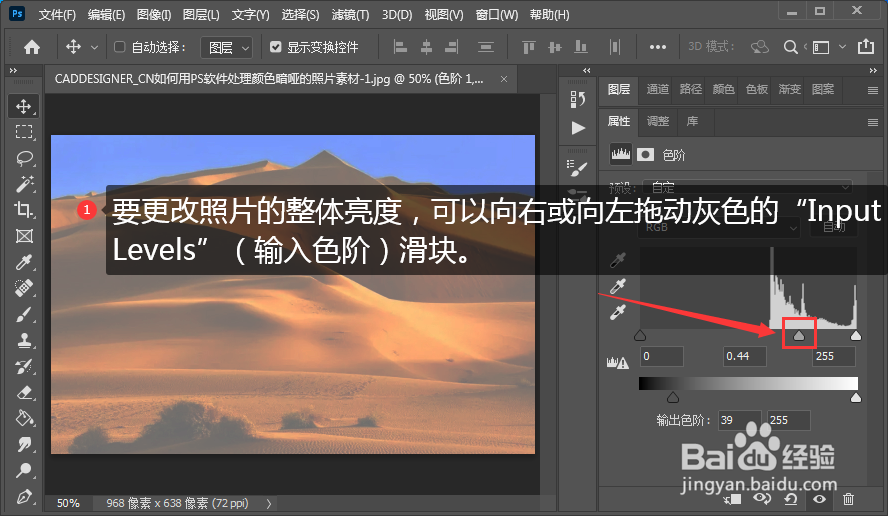Image resolution: width=888 pixels, height=516 pixels.
Task: Select the Eyedropper tool in left toolbar
Action: (24, 262)
